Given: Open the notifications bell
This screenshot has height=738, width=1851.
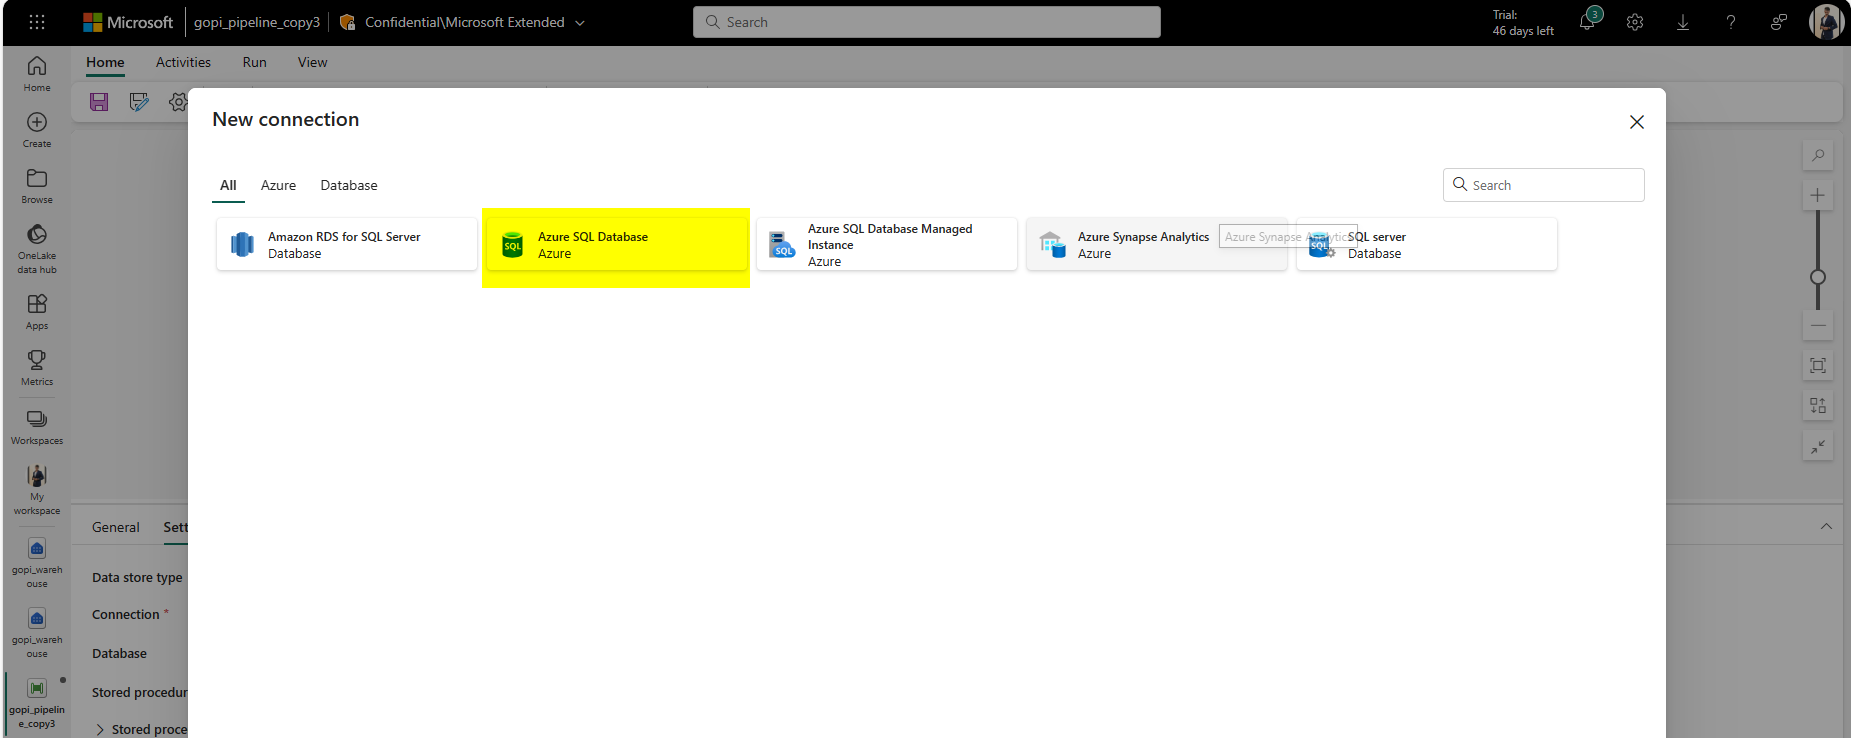Looking at the screenshot, I should [1587, 21].
